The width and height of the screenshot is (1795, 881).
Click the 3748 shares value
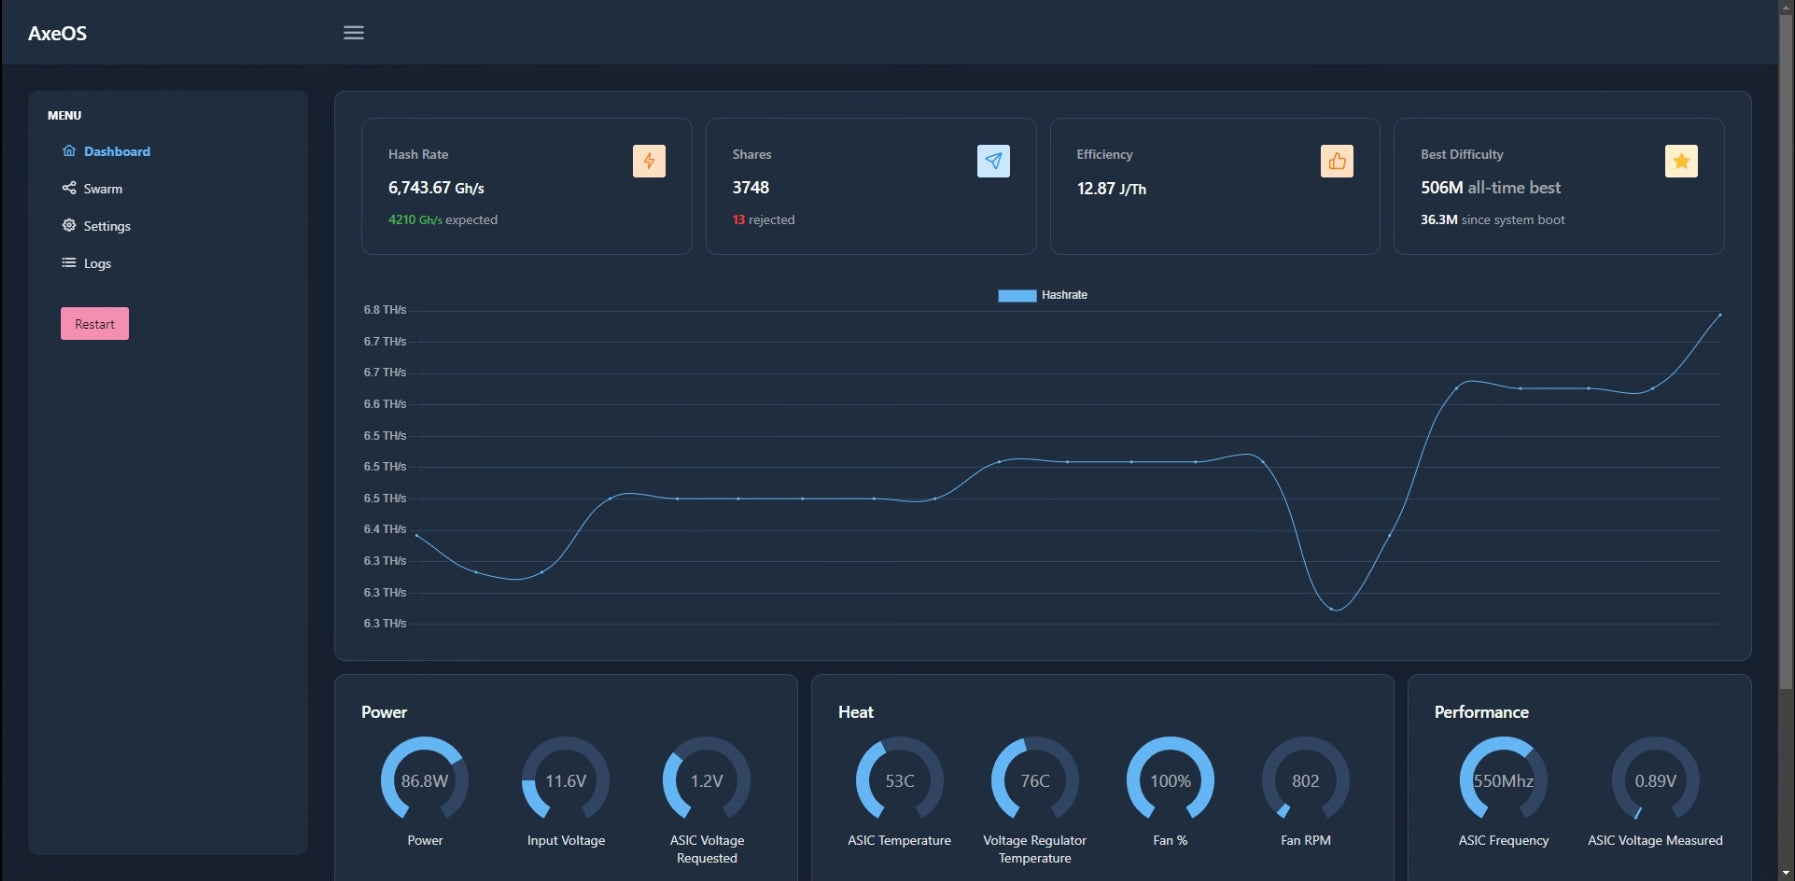751,188
